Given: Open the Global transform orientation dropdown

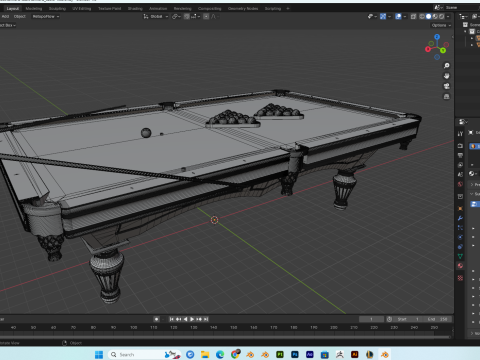Looking at the screenshot, I should (156, 16).
